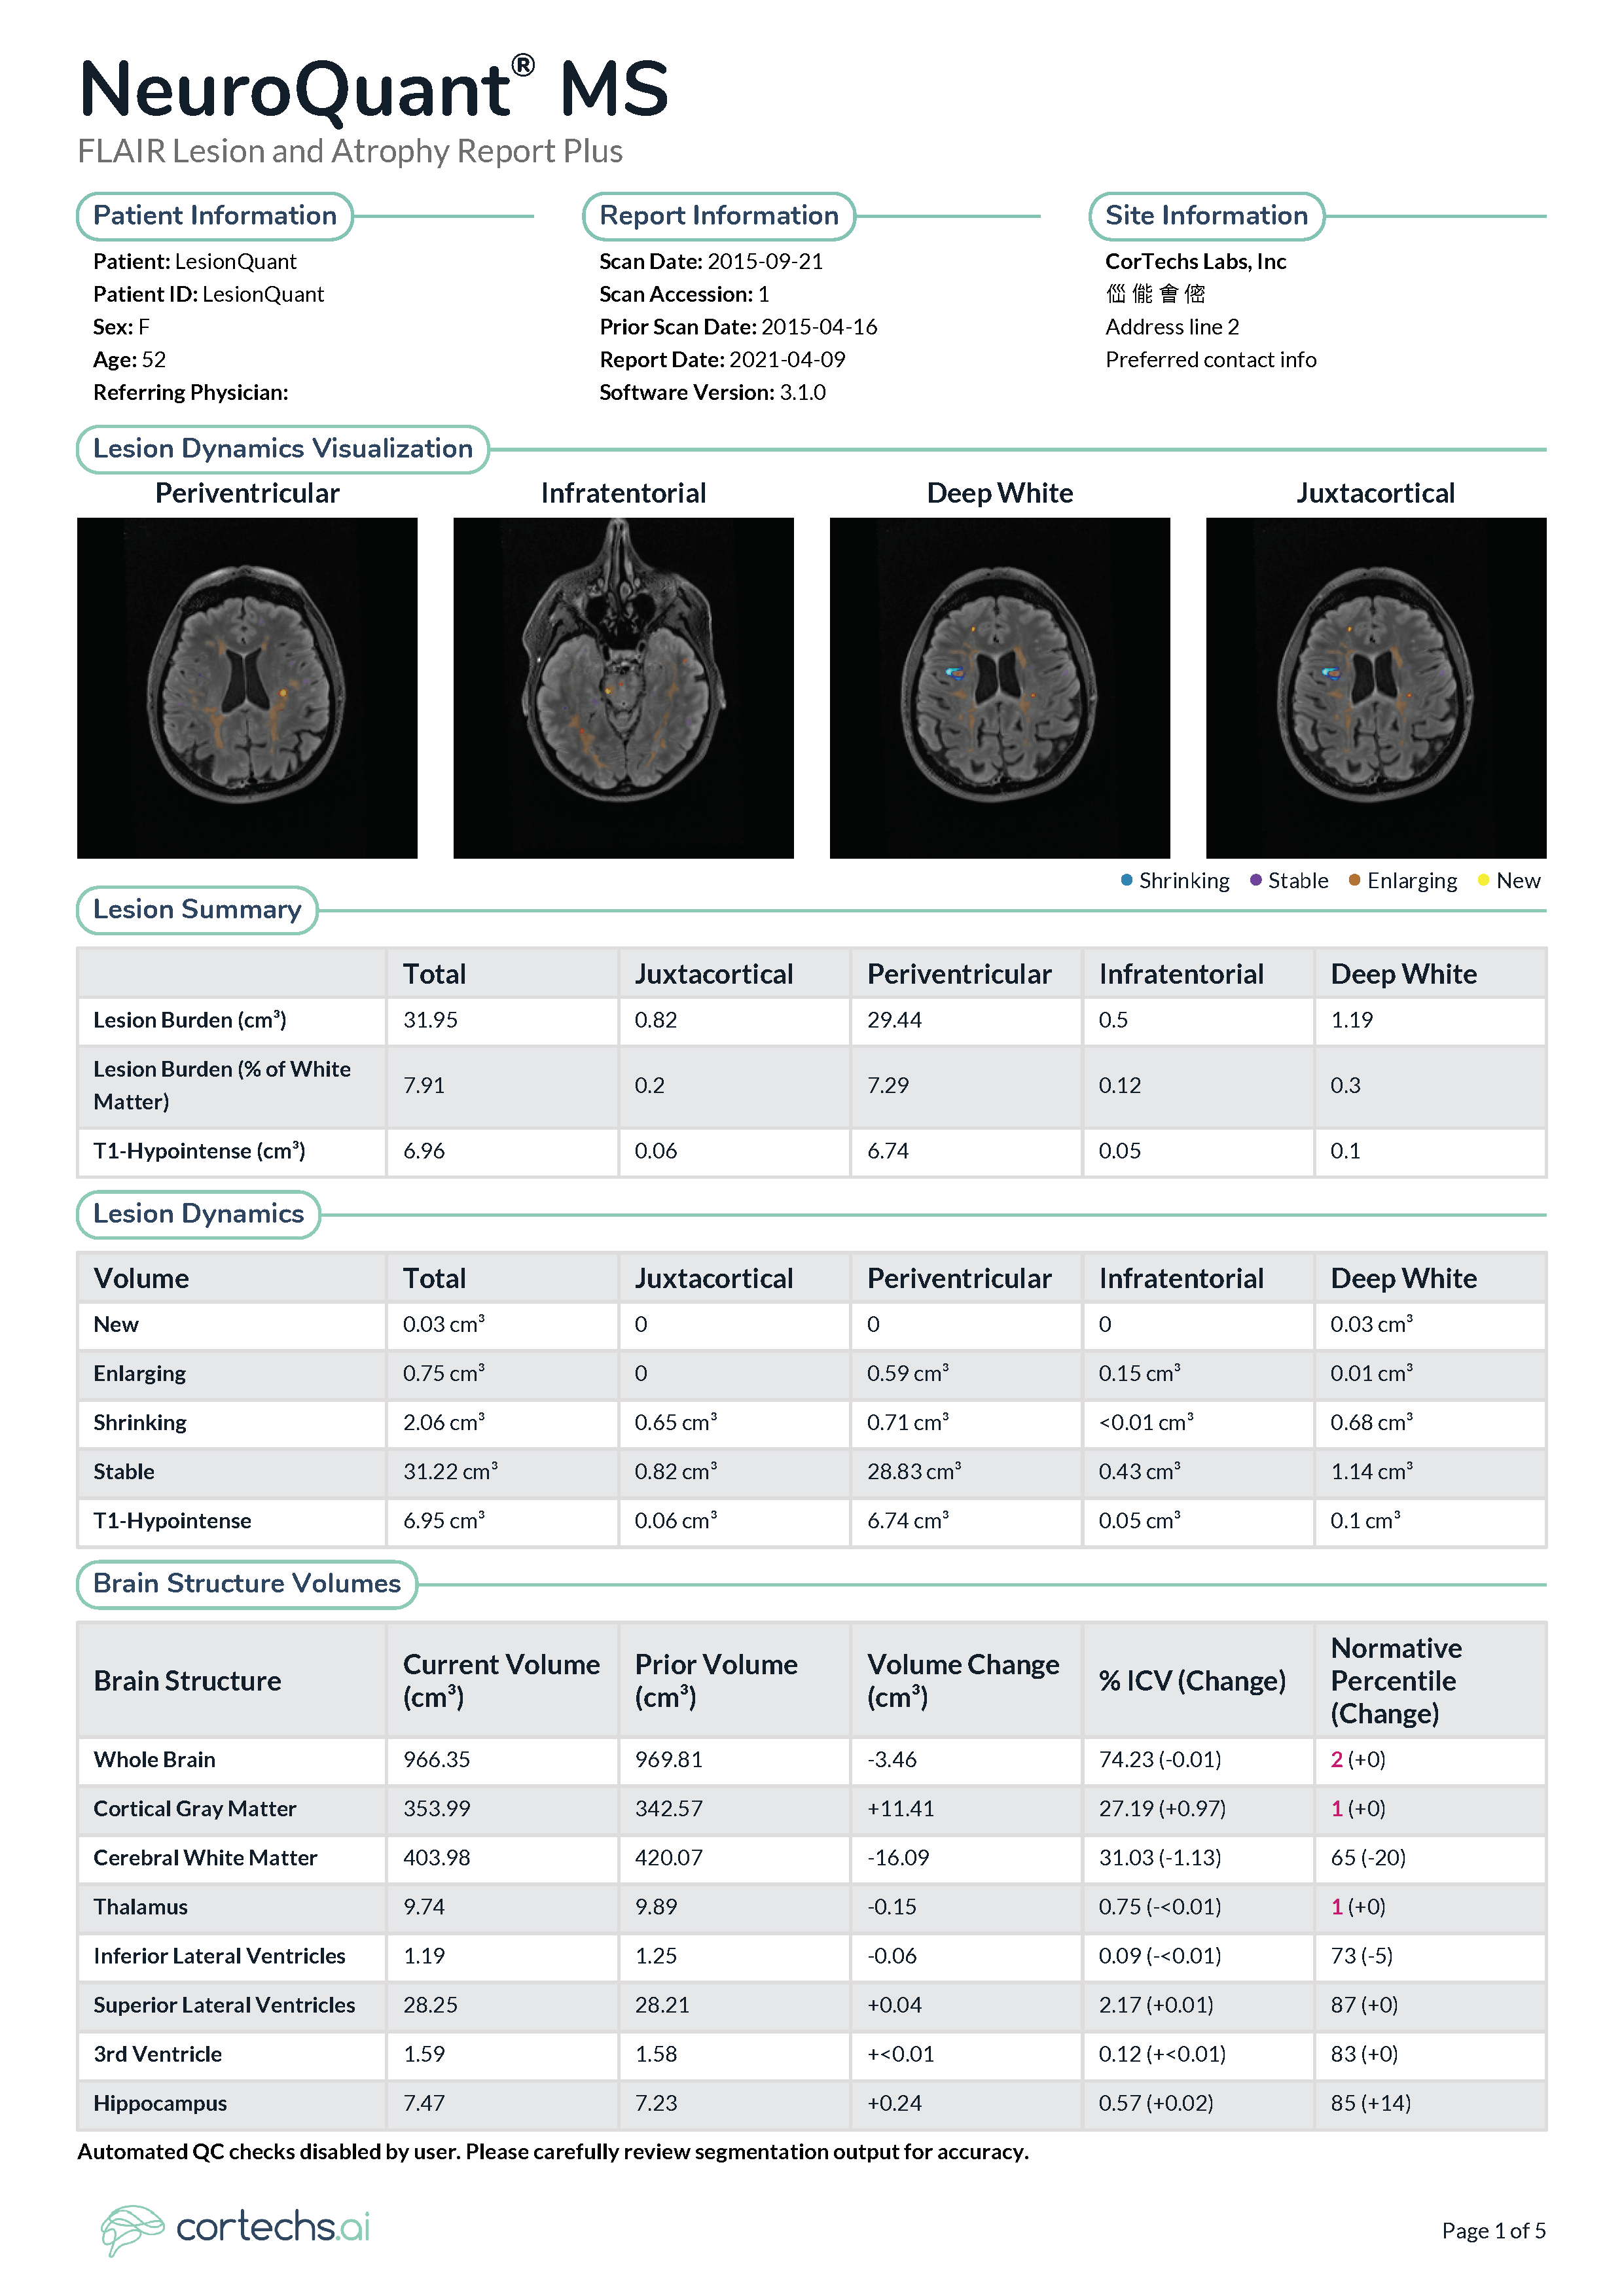
Task: Click Cerebral White Matter percentile 65 (-20)
Action: click(1367, 1857)
